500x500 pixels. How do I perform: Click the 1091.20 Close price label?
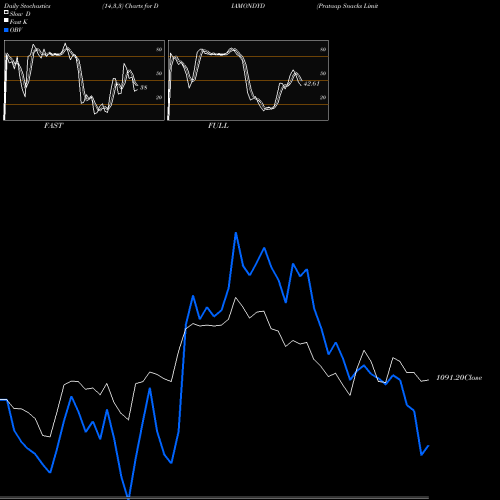(459, 378)
